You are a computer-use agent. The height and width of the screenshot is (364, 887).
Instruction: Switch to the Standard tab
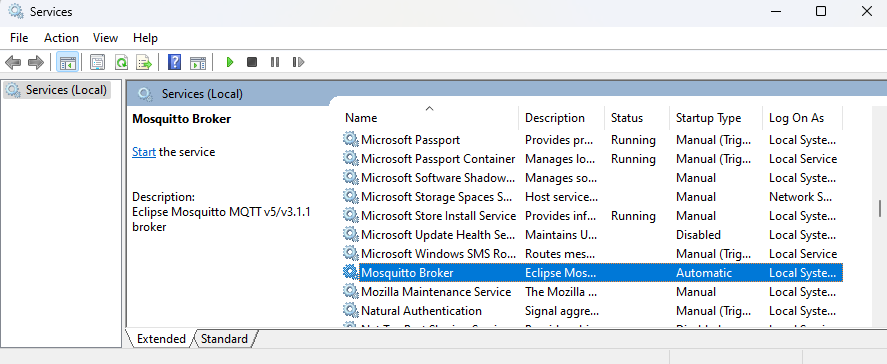(225, 339)
